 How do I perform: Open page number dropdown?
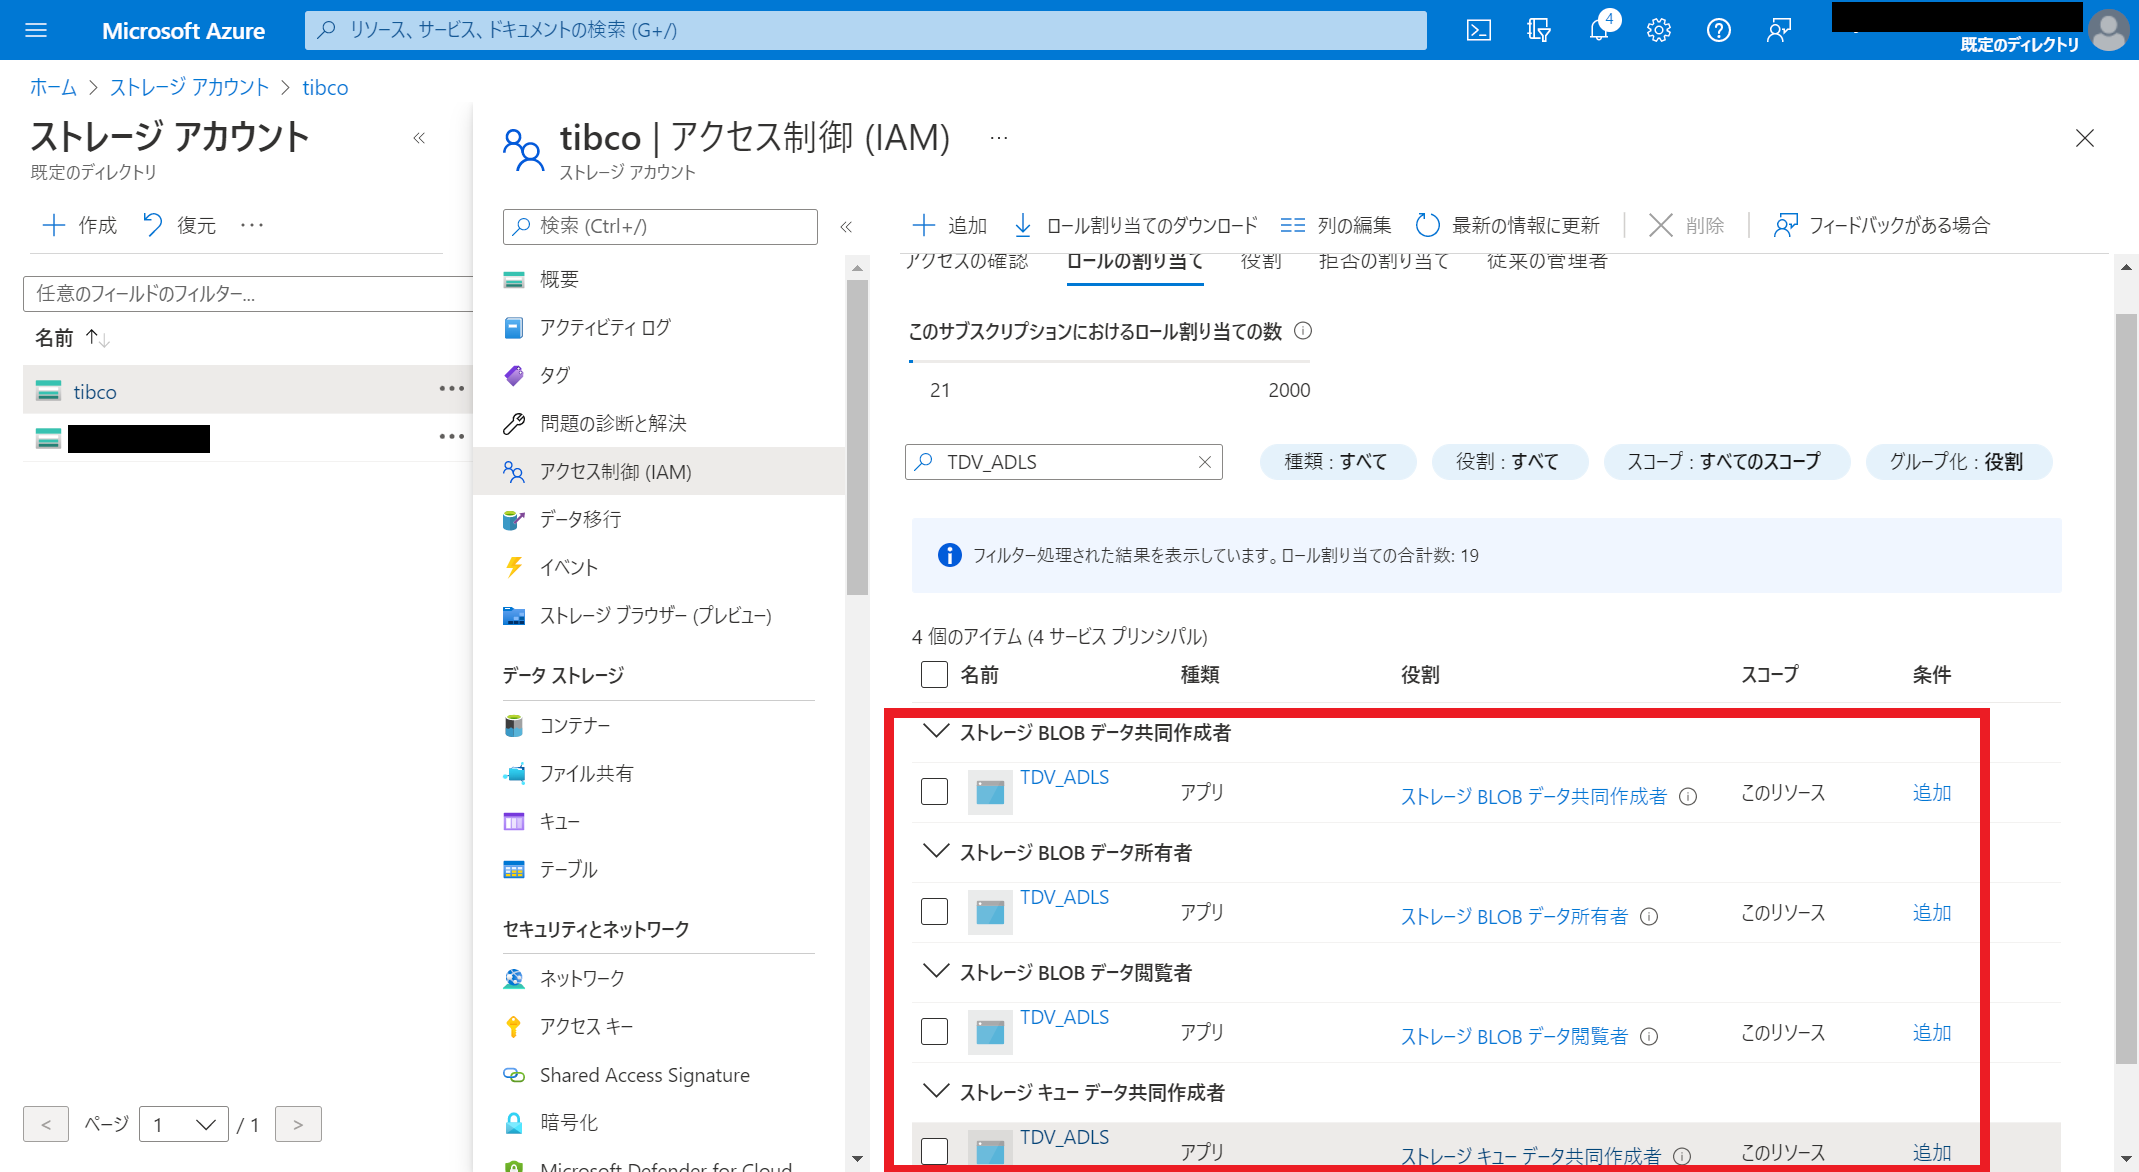pos(184,1125)
